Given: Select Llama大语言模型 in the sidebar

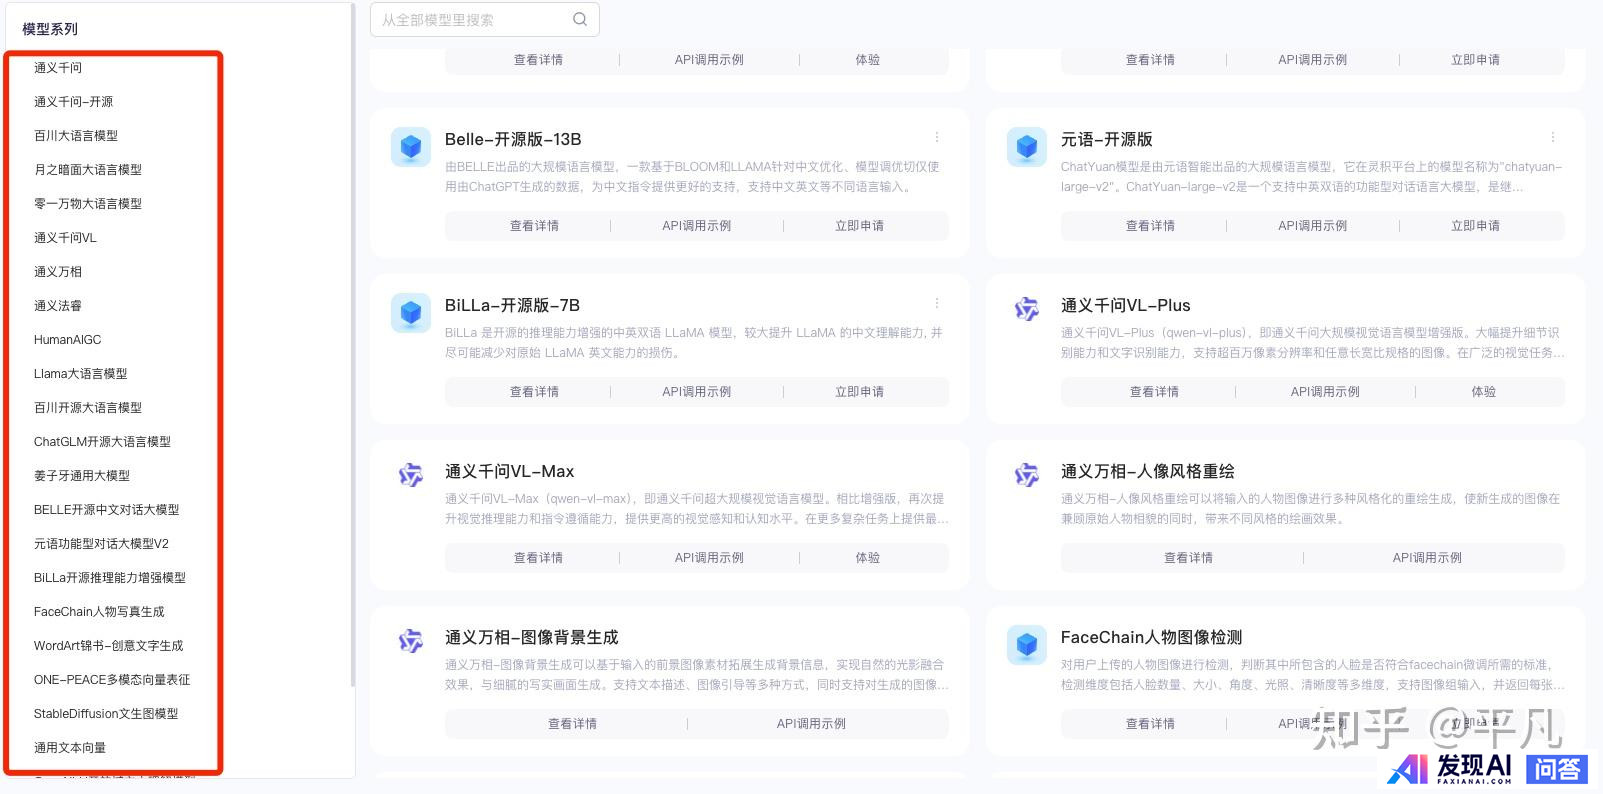Looking at the screenshot, I should (x=80, y=374).
